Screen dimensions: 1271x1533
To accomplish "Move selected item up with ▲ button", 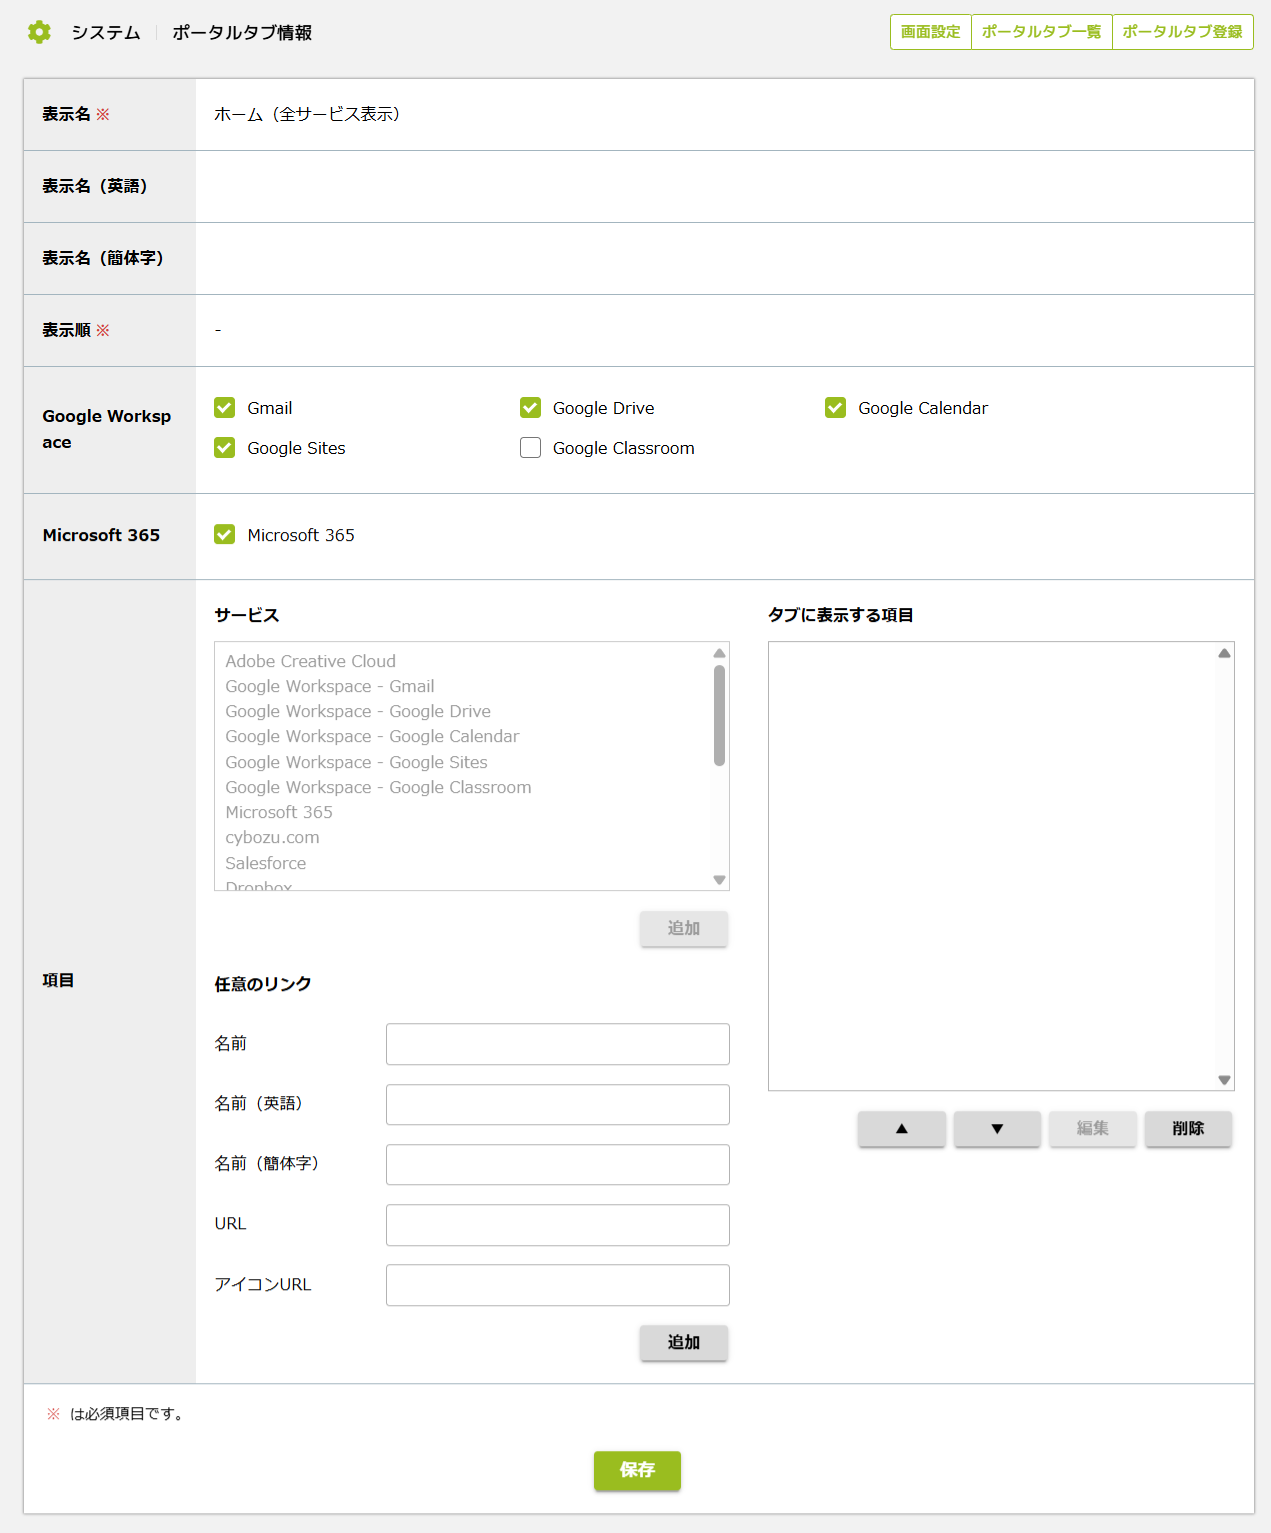I will coord(902,1128).
